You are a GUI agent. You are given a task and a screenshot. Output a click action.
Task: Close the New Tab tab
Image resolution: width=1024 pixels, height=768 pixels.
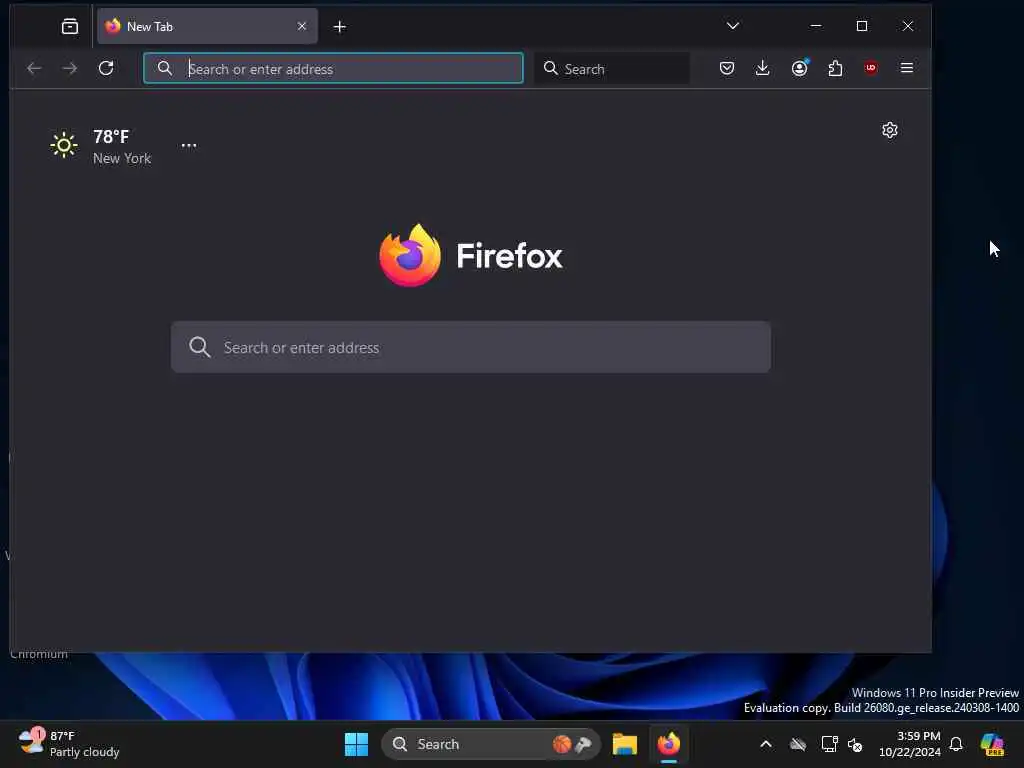(x=302, y=26)
